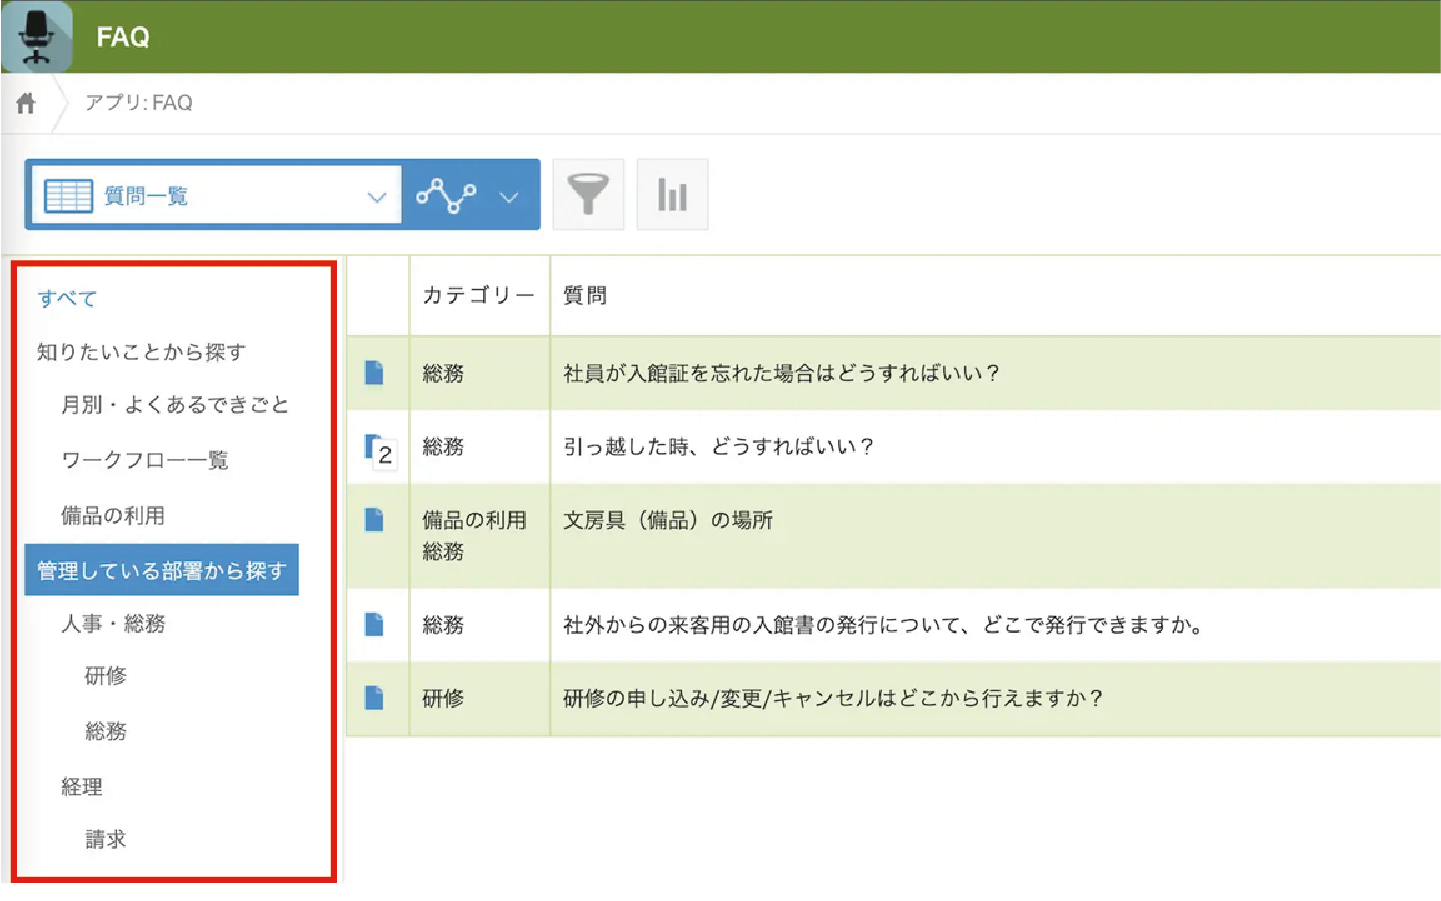This screenshot has width=1441, height=901.
Task: Open the filter funnel icon
Action: [x=588, y=194]
